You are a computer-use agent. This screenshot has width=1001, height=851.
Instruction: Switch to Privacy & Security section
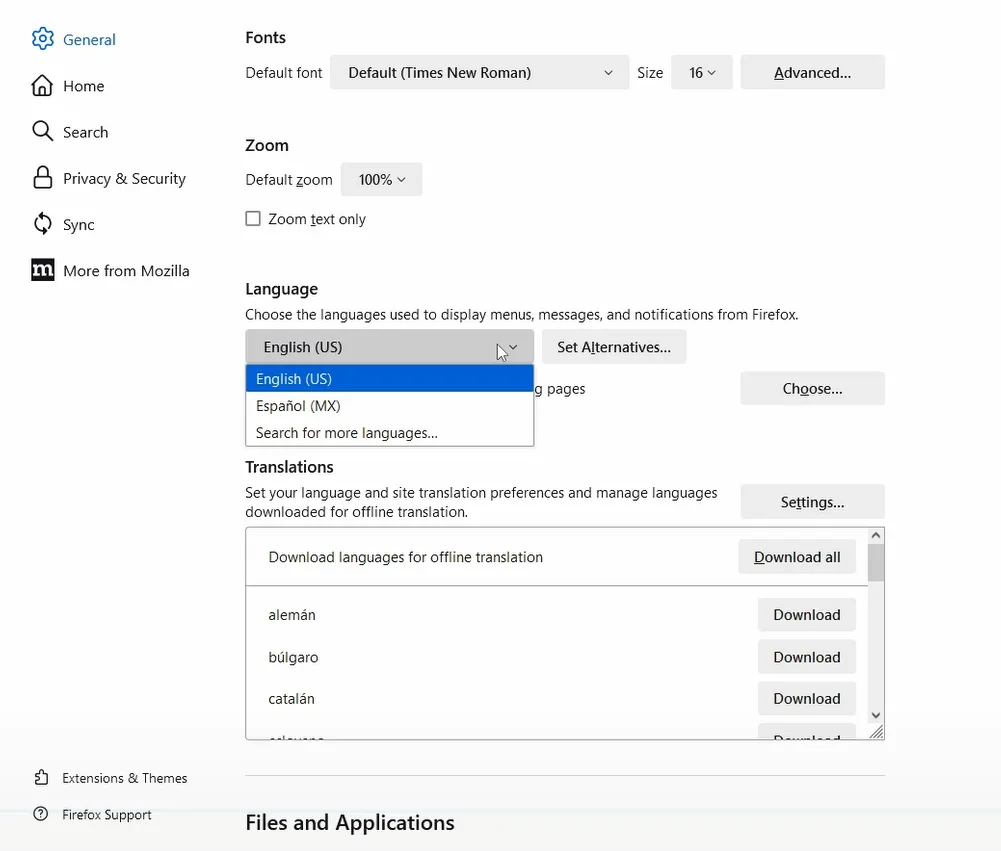point(124,179)
